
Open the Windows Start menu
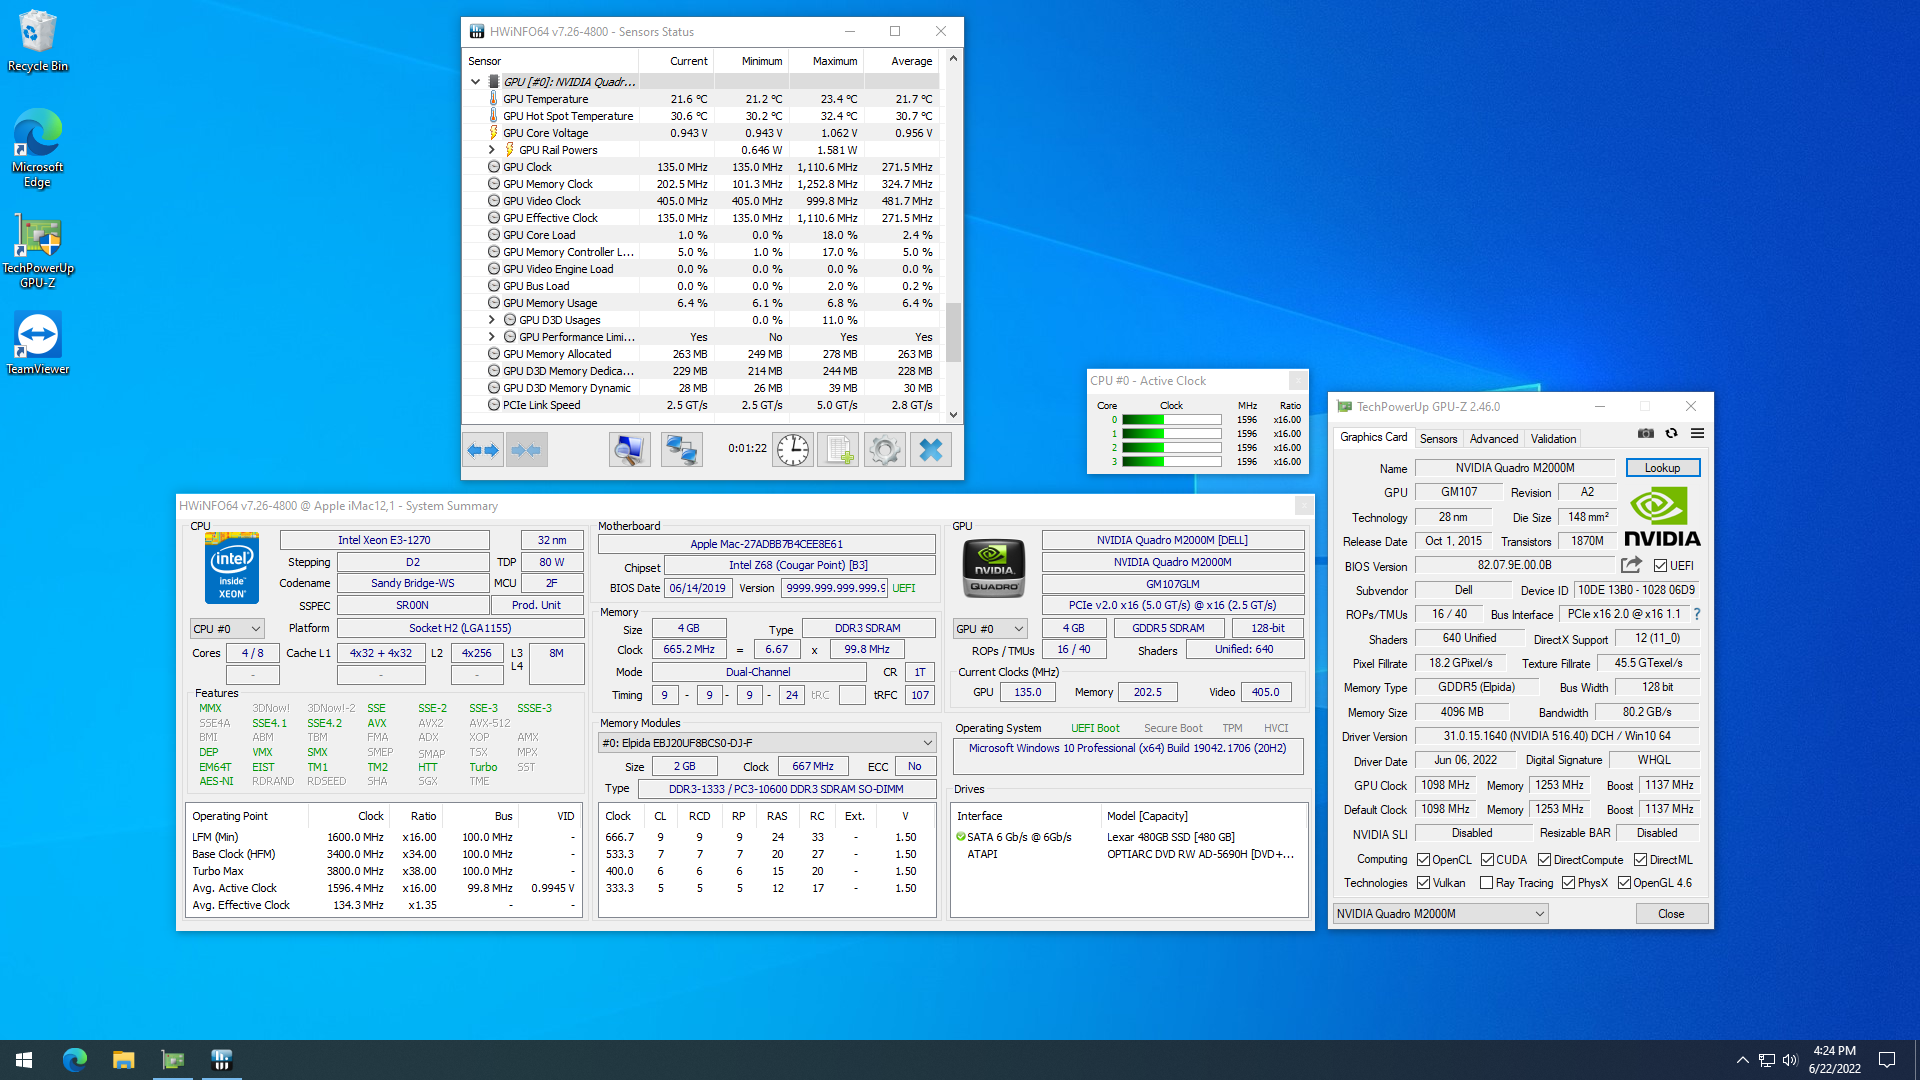24,1060
